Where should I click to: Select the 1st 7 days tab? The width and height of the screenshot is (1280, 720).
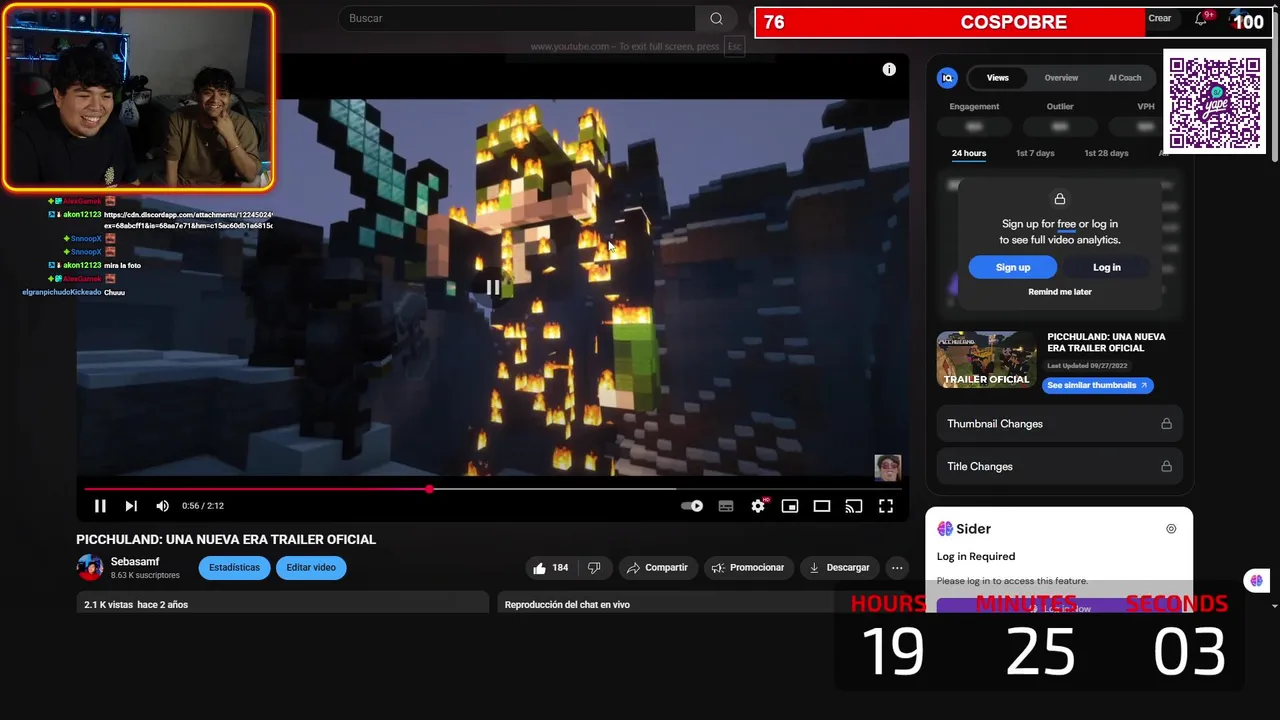(x=1035, y=153)
